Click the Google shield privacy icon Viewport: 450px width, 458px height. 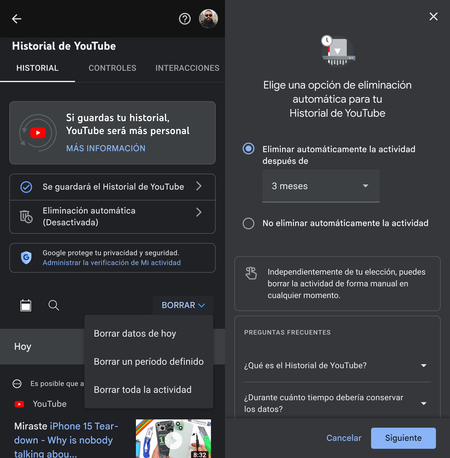pyautogui.click(x=26, y=258)
